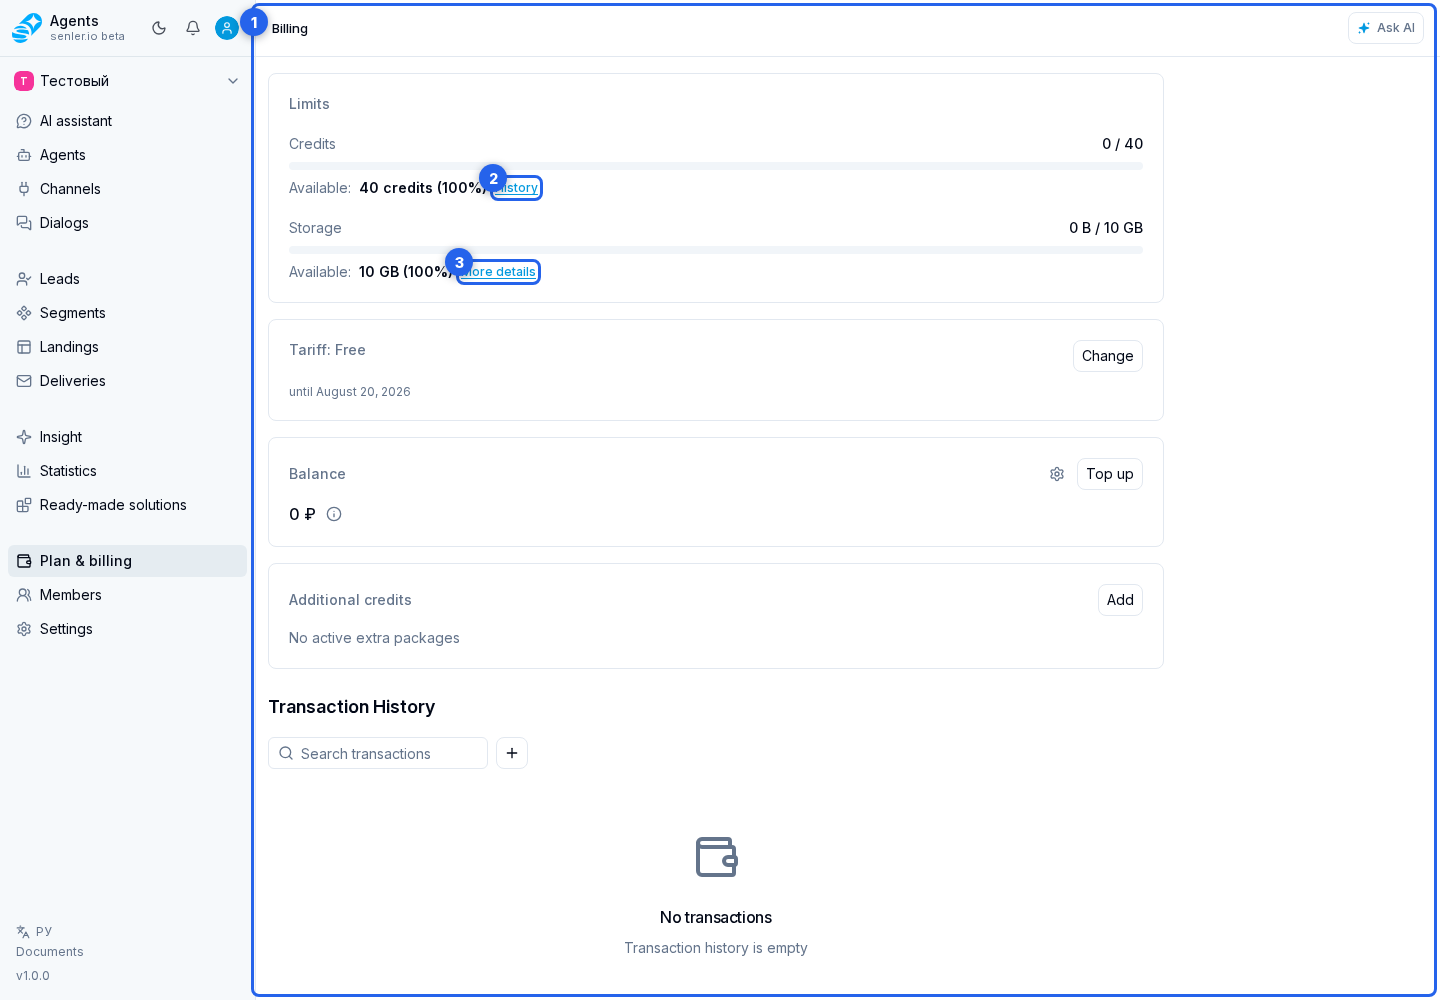Toggle dark mode moon icon
Image resolution: width=1440 pixels, height=1000 pixels.
(x=159, y=28)
